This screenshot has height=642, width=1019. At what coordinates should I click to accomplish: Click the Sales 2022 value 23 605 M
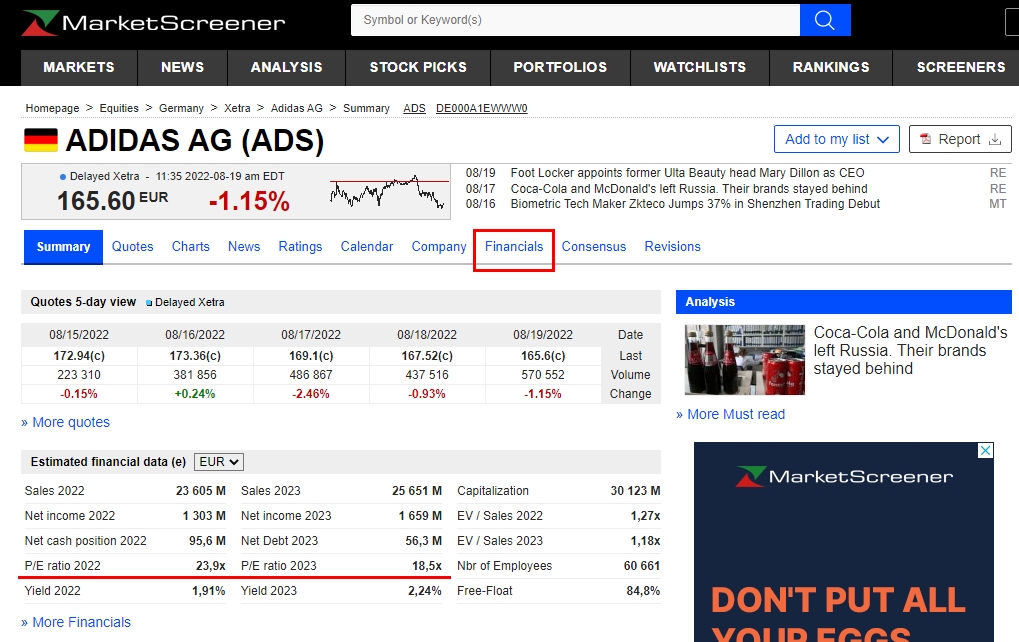(x=201, y=491)
